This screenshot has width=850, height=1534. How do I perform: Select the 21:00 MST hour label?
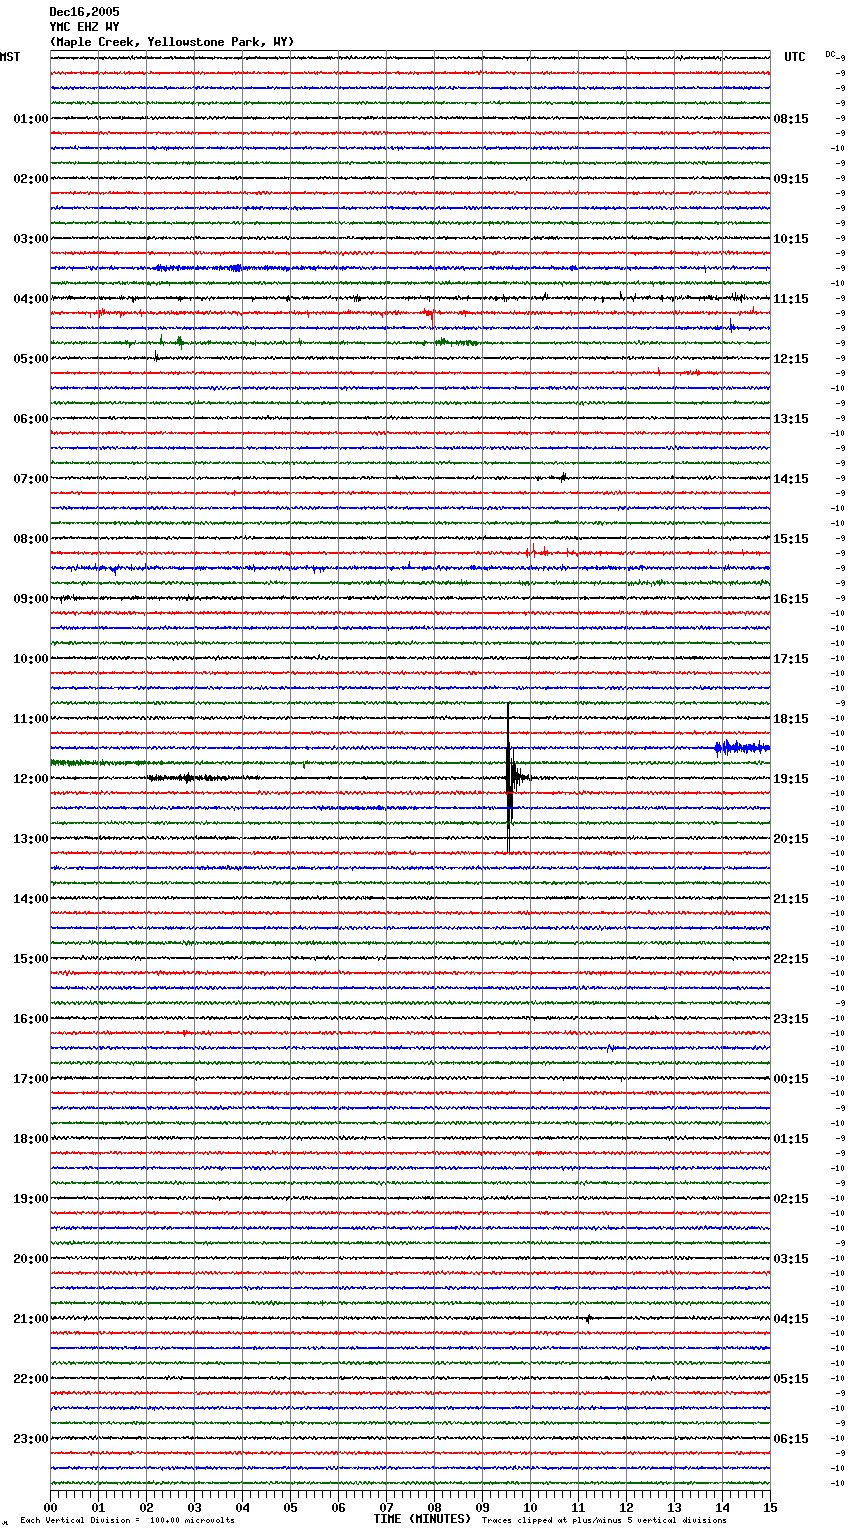31,1319
